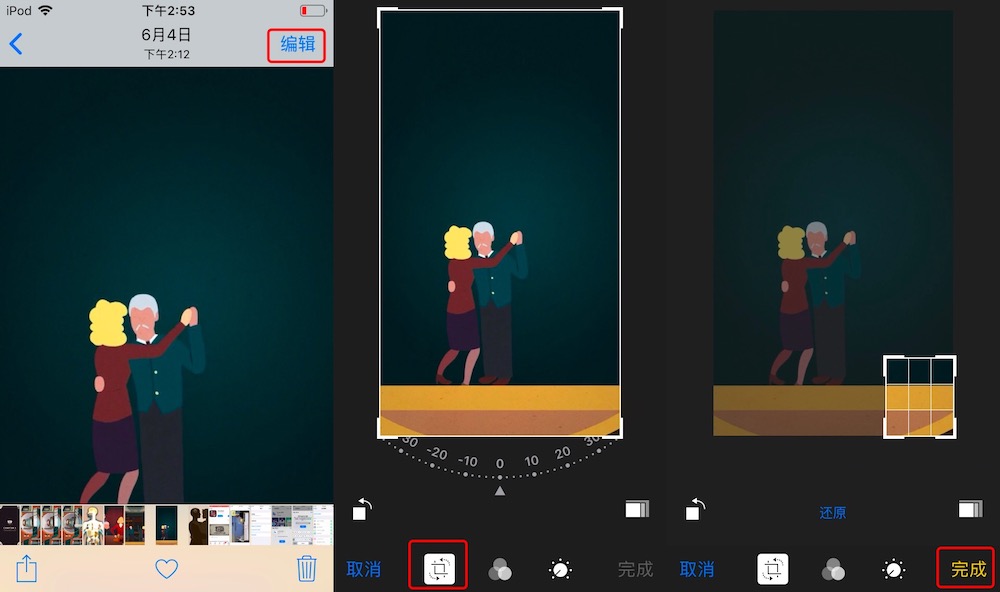Open the adjustment dial icon left of gray 完成
Viewport: 1000px width, 592px height.
pos(561,570)
